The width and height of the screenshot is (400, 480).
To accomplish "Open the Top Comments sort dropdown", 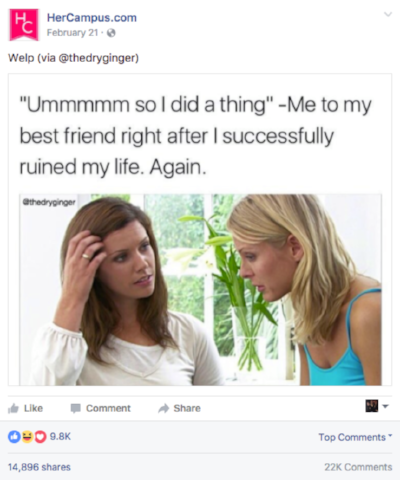I will (355, 437).
